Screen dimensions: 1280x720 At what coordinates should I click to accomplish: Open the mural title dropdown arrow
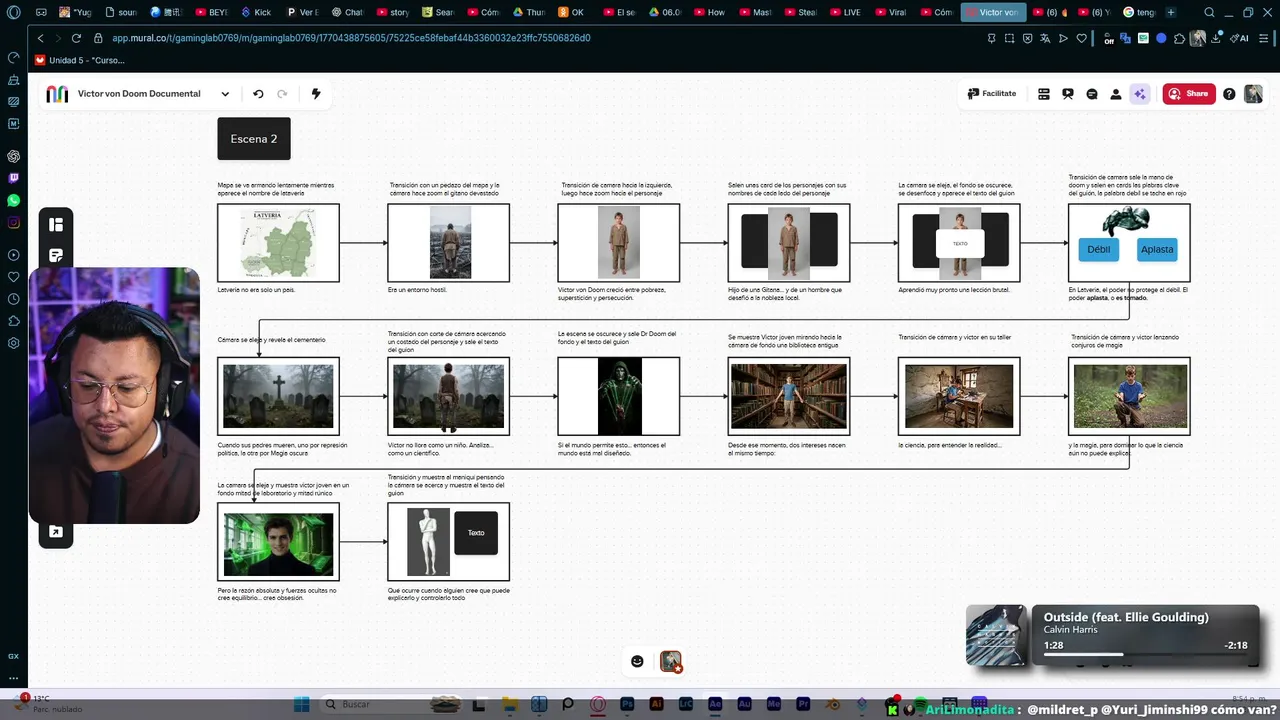coord(225,94)
